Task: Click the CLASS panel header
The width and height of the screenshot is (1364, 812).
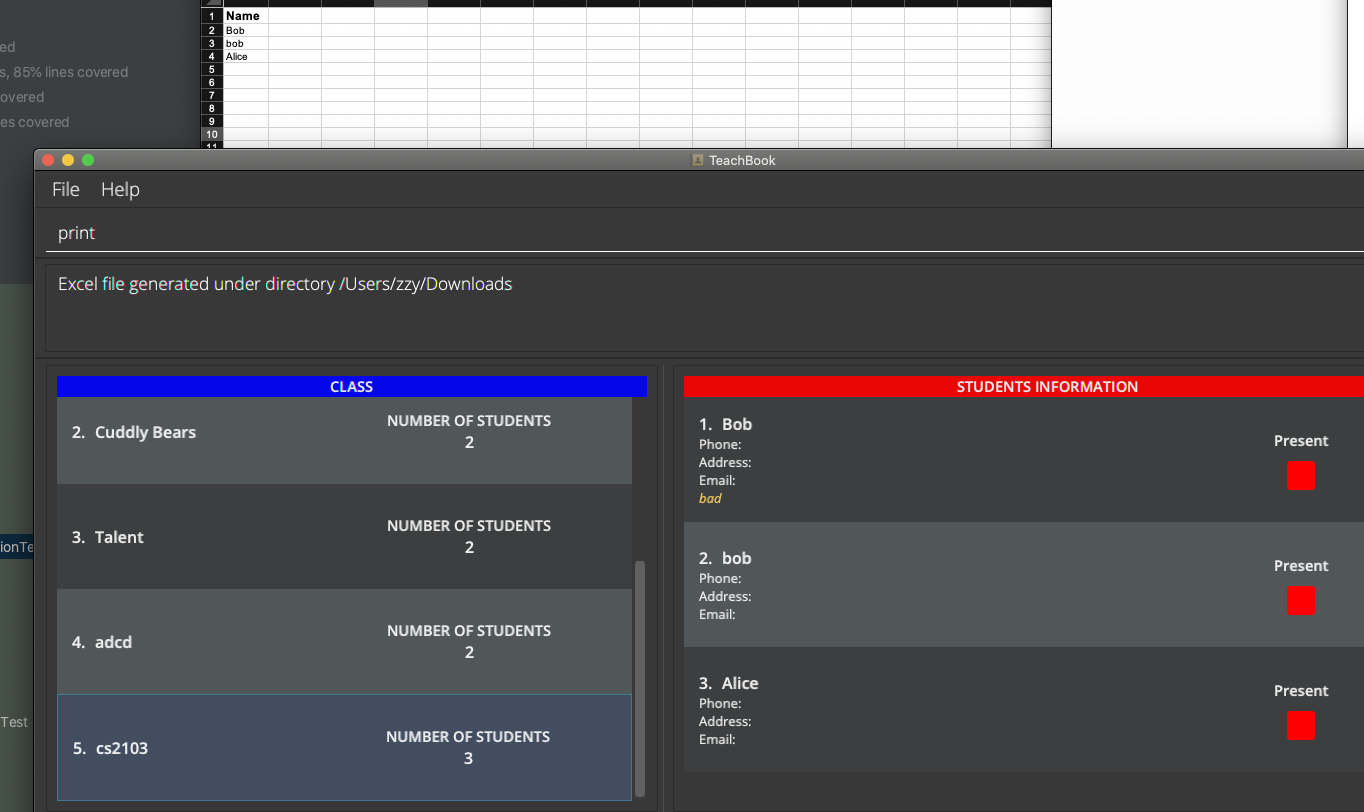Action: point(351,387)
